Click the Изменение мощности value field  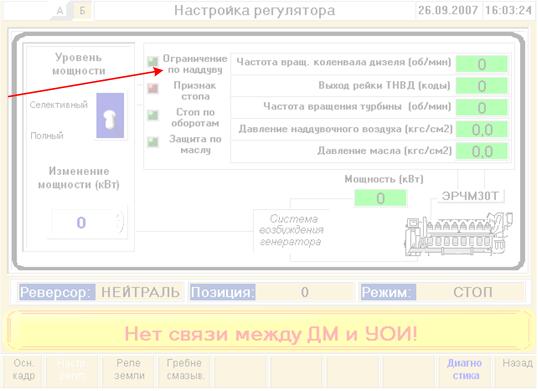coord(81,223)
